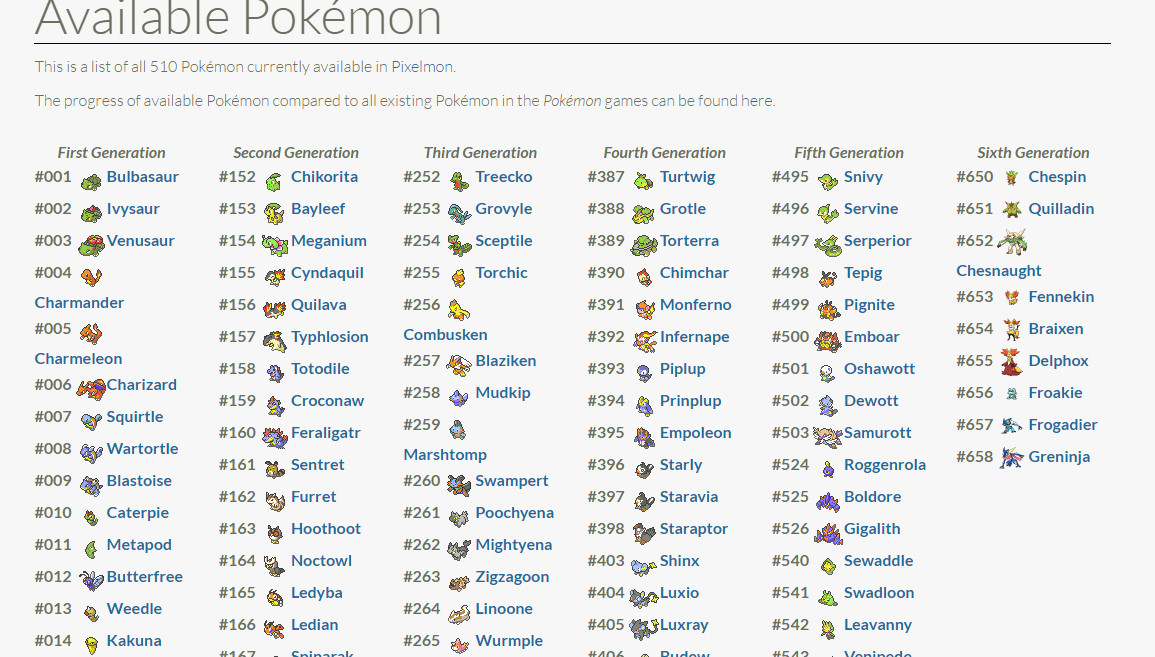Image resolution: width=1155 pixels, height=657 pixels.
Task: Click the Luxray sprite icon
Action: (643, 628)
